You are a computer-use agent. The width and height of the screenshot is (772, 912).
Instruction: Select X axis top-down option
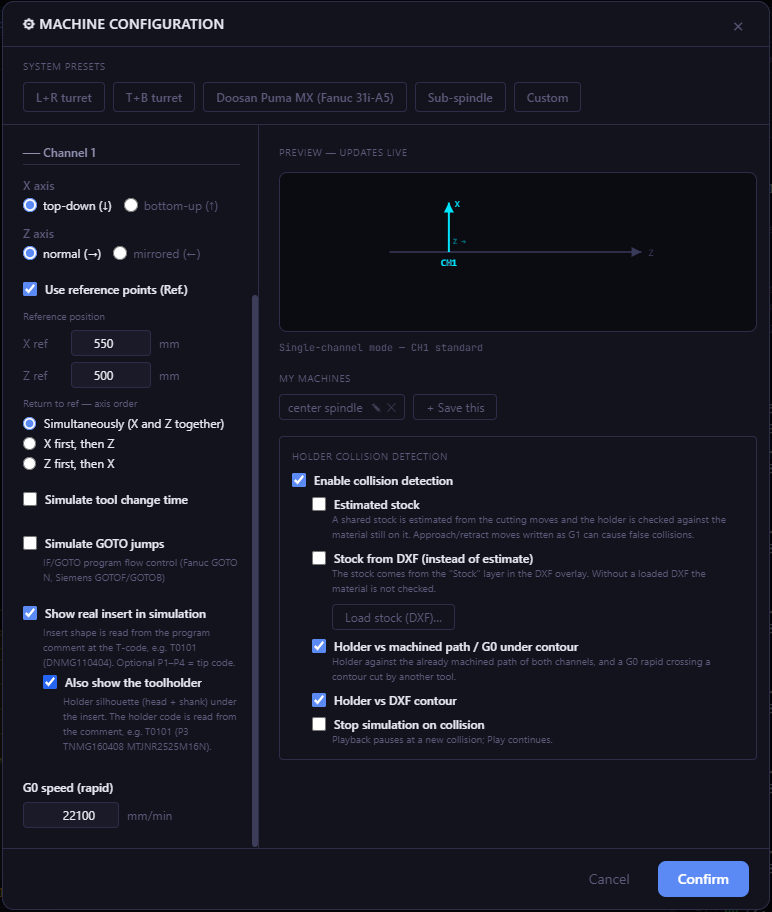pos(30,205)
